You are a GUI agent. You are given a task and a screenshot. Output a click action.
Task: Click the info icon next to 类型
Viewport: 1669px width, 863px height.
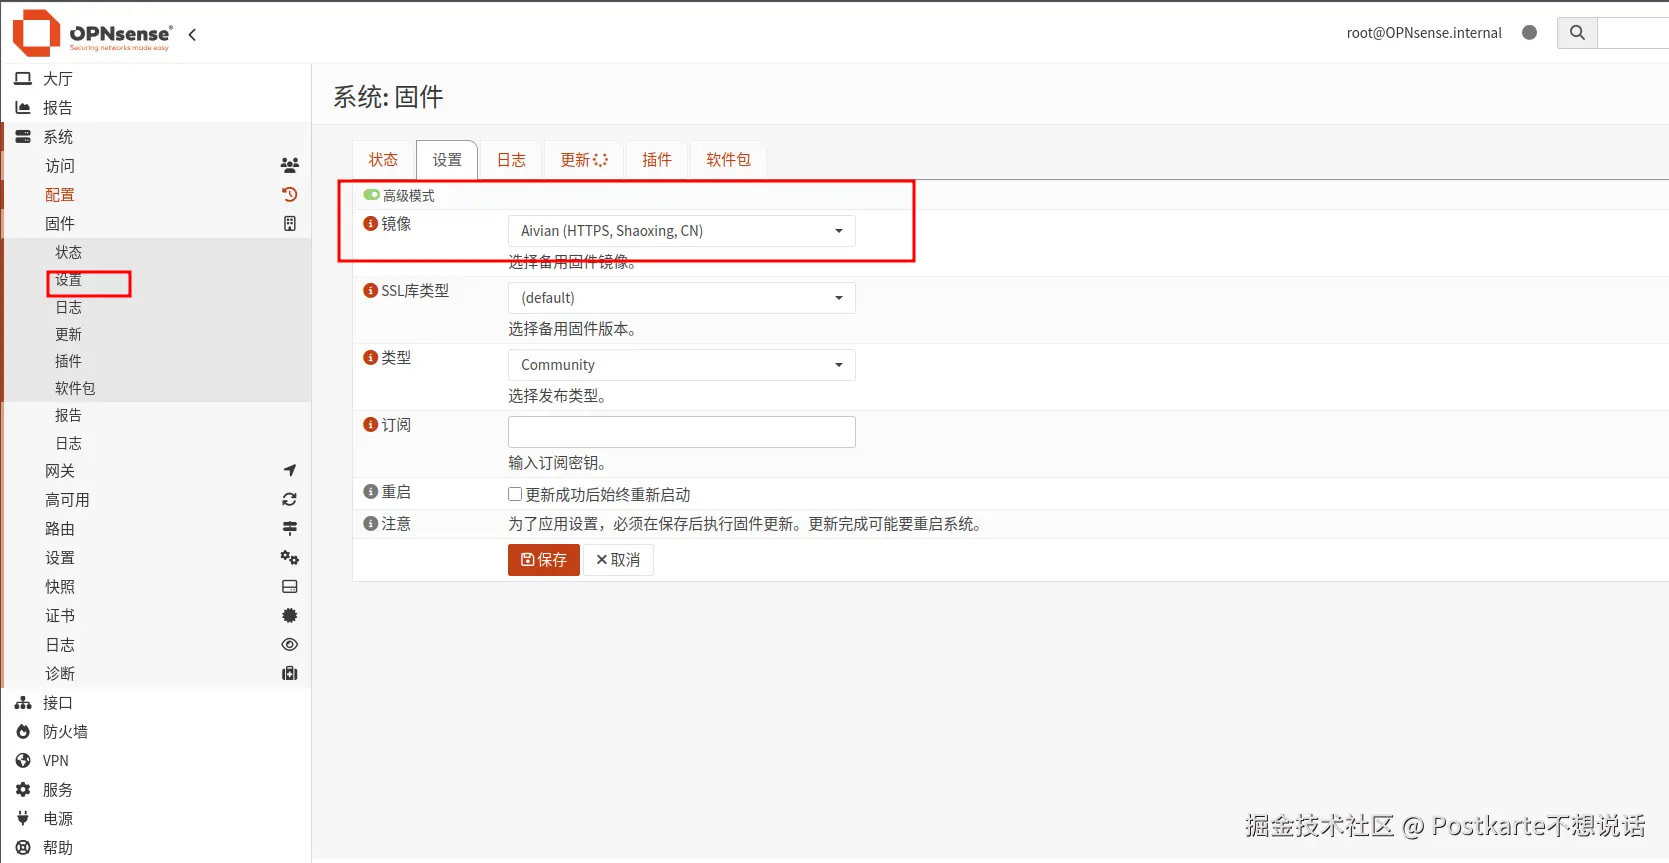click(x=370, y=358)
